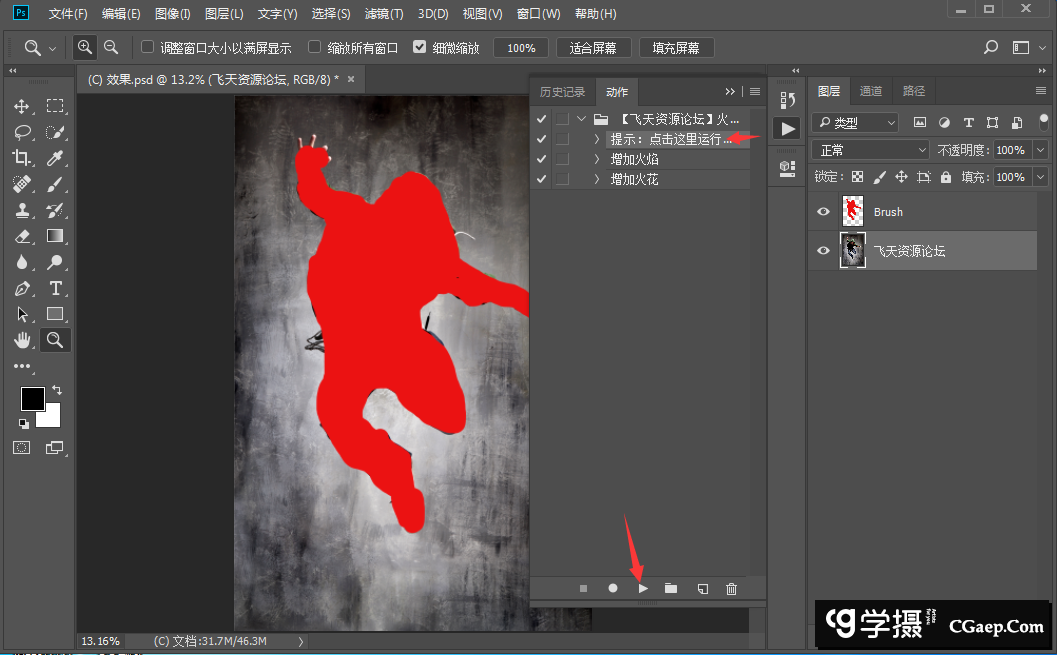Select the Lasso tool
The height and width of the screenshot is (655, 1057).
pos(22,132)
